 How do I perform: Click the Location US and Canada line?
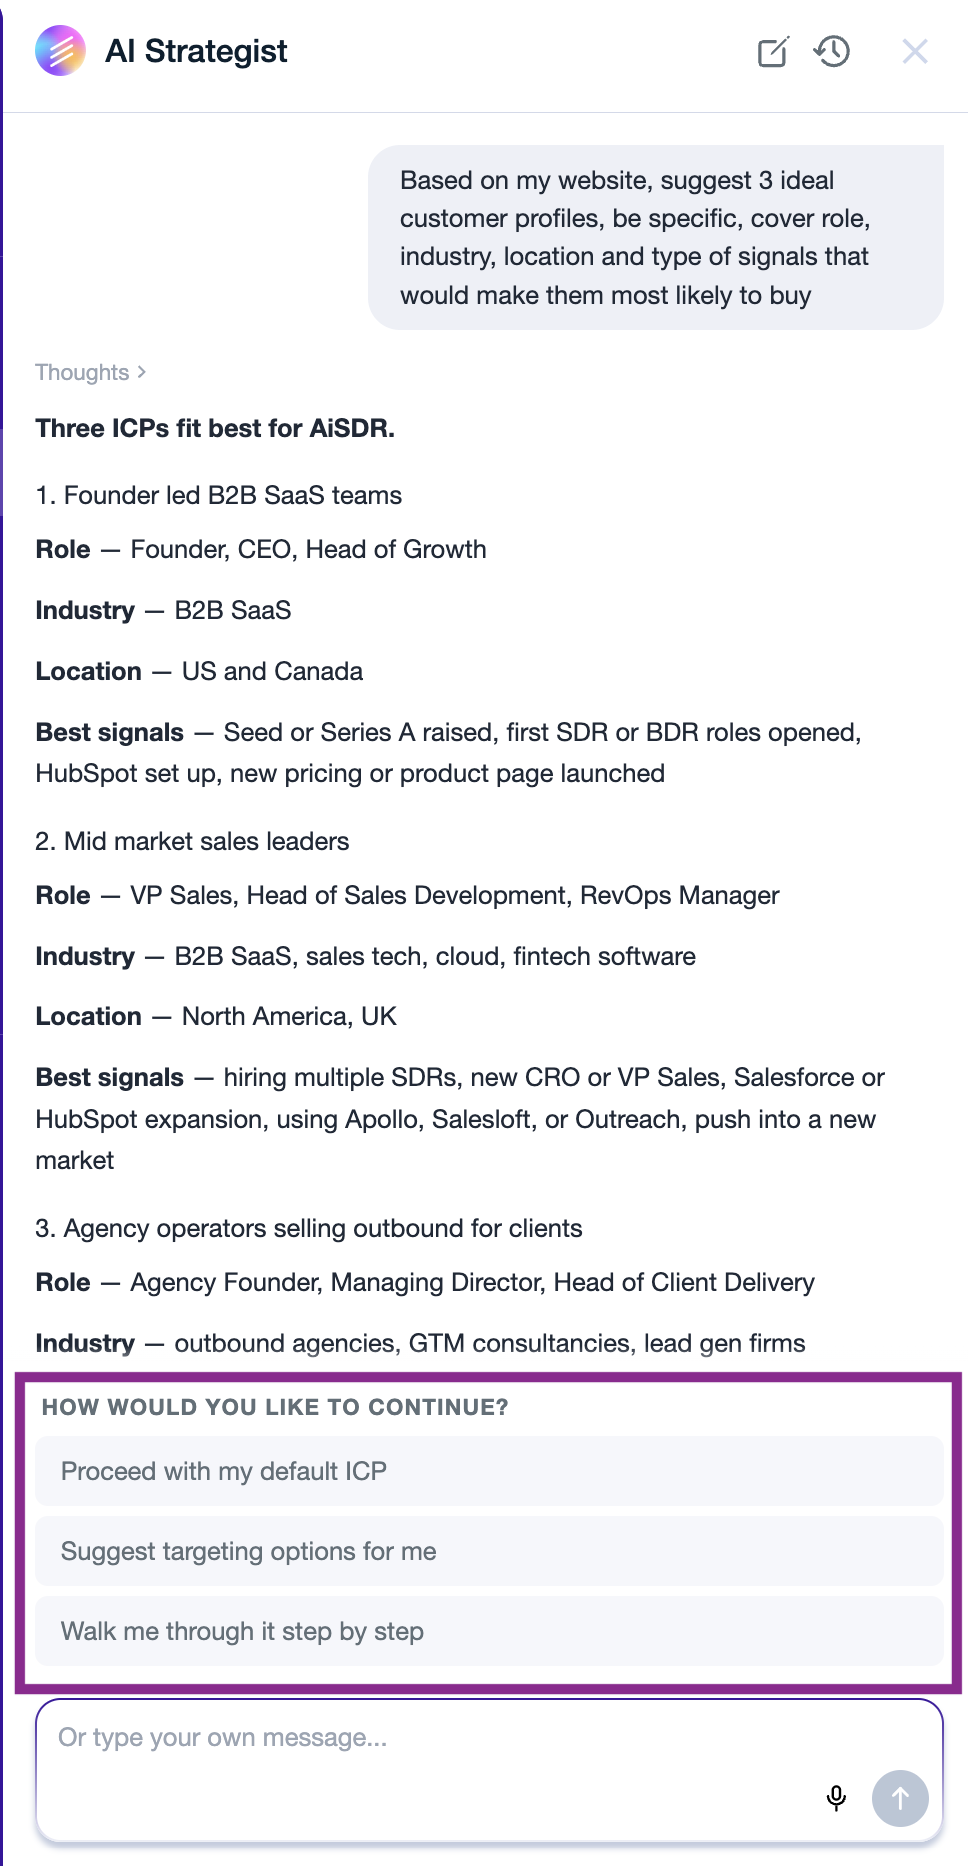[x=199, y=671]
